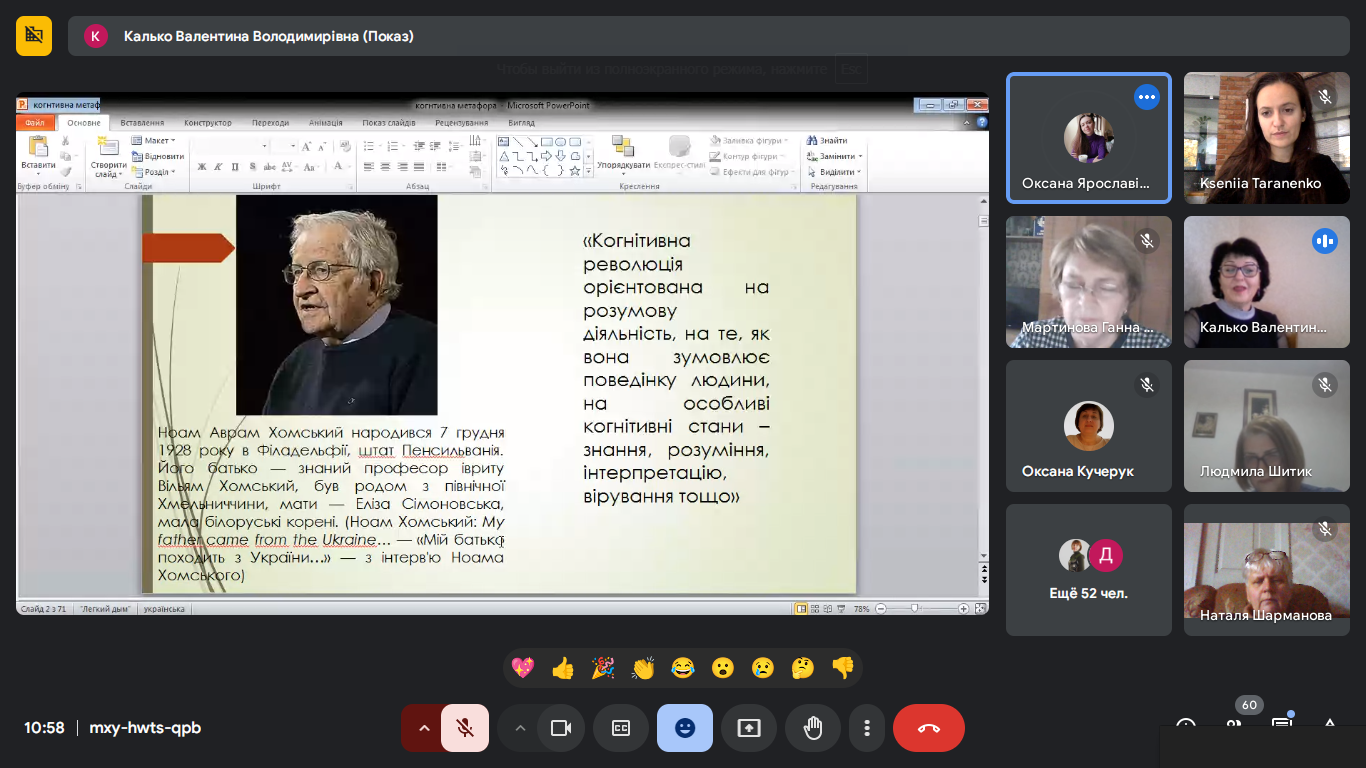Image resolution: width=1366 pixels, height=768 pixels.
Task: Open Експрес-стилі quick styles gallery
Action: click(679, 155)
